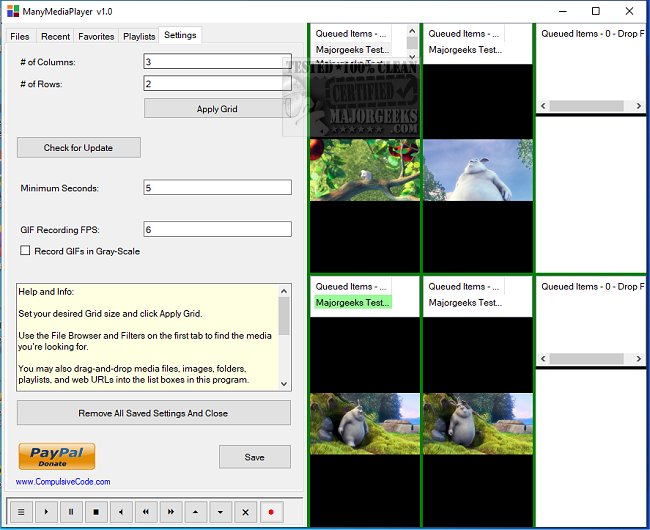Click top-left queue list scroll down arrow
This screenshot has height=530, width=650.
(x=412, y=56)
